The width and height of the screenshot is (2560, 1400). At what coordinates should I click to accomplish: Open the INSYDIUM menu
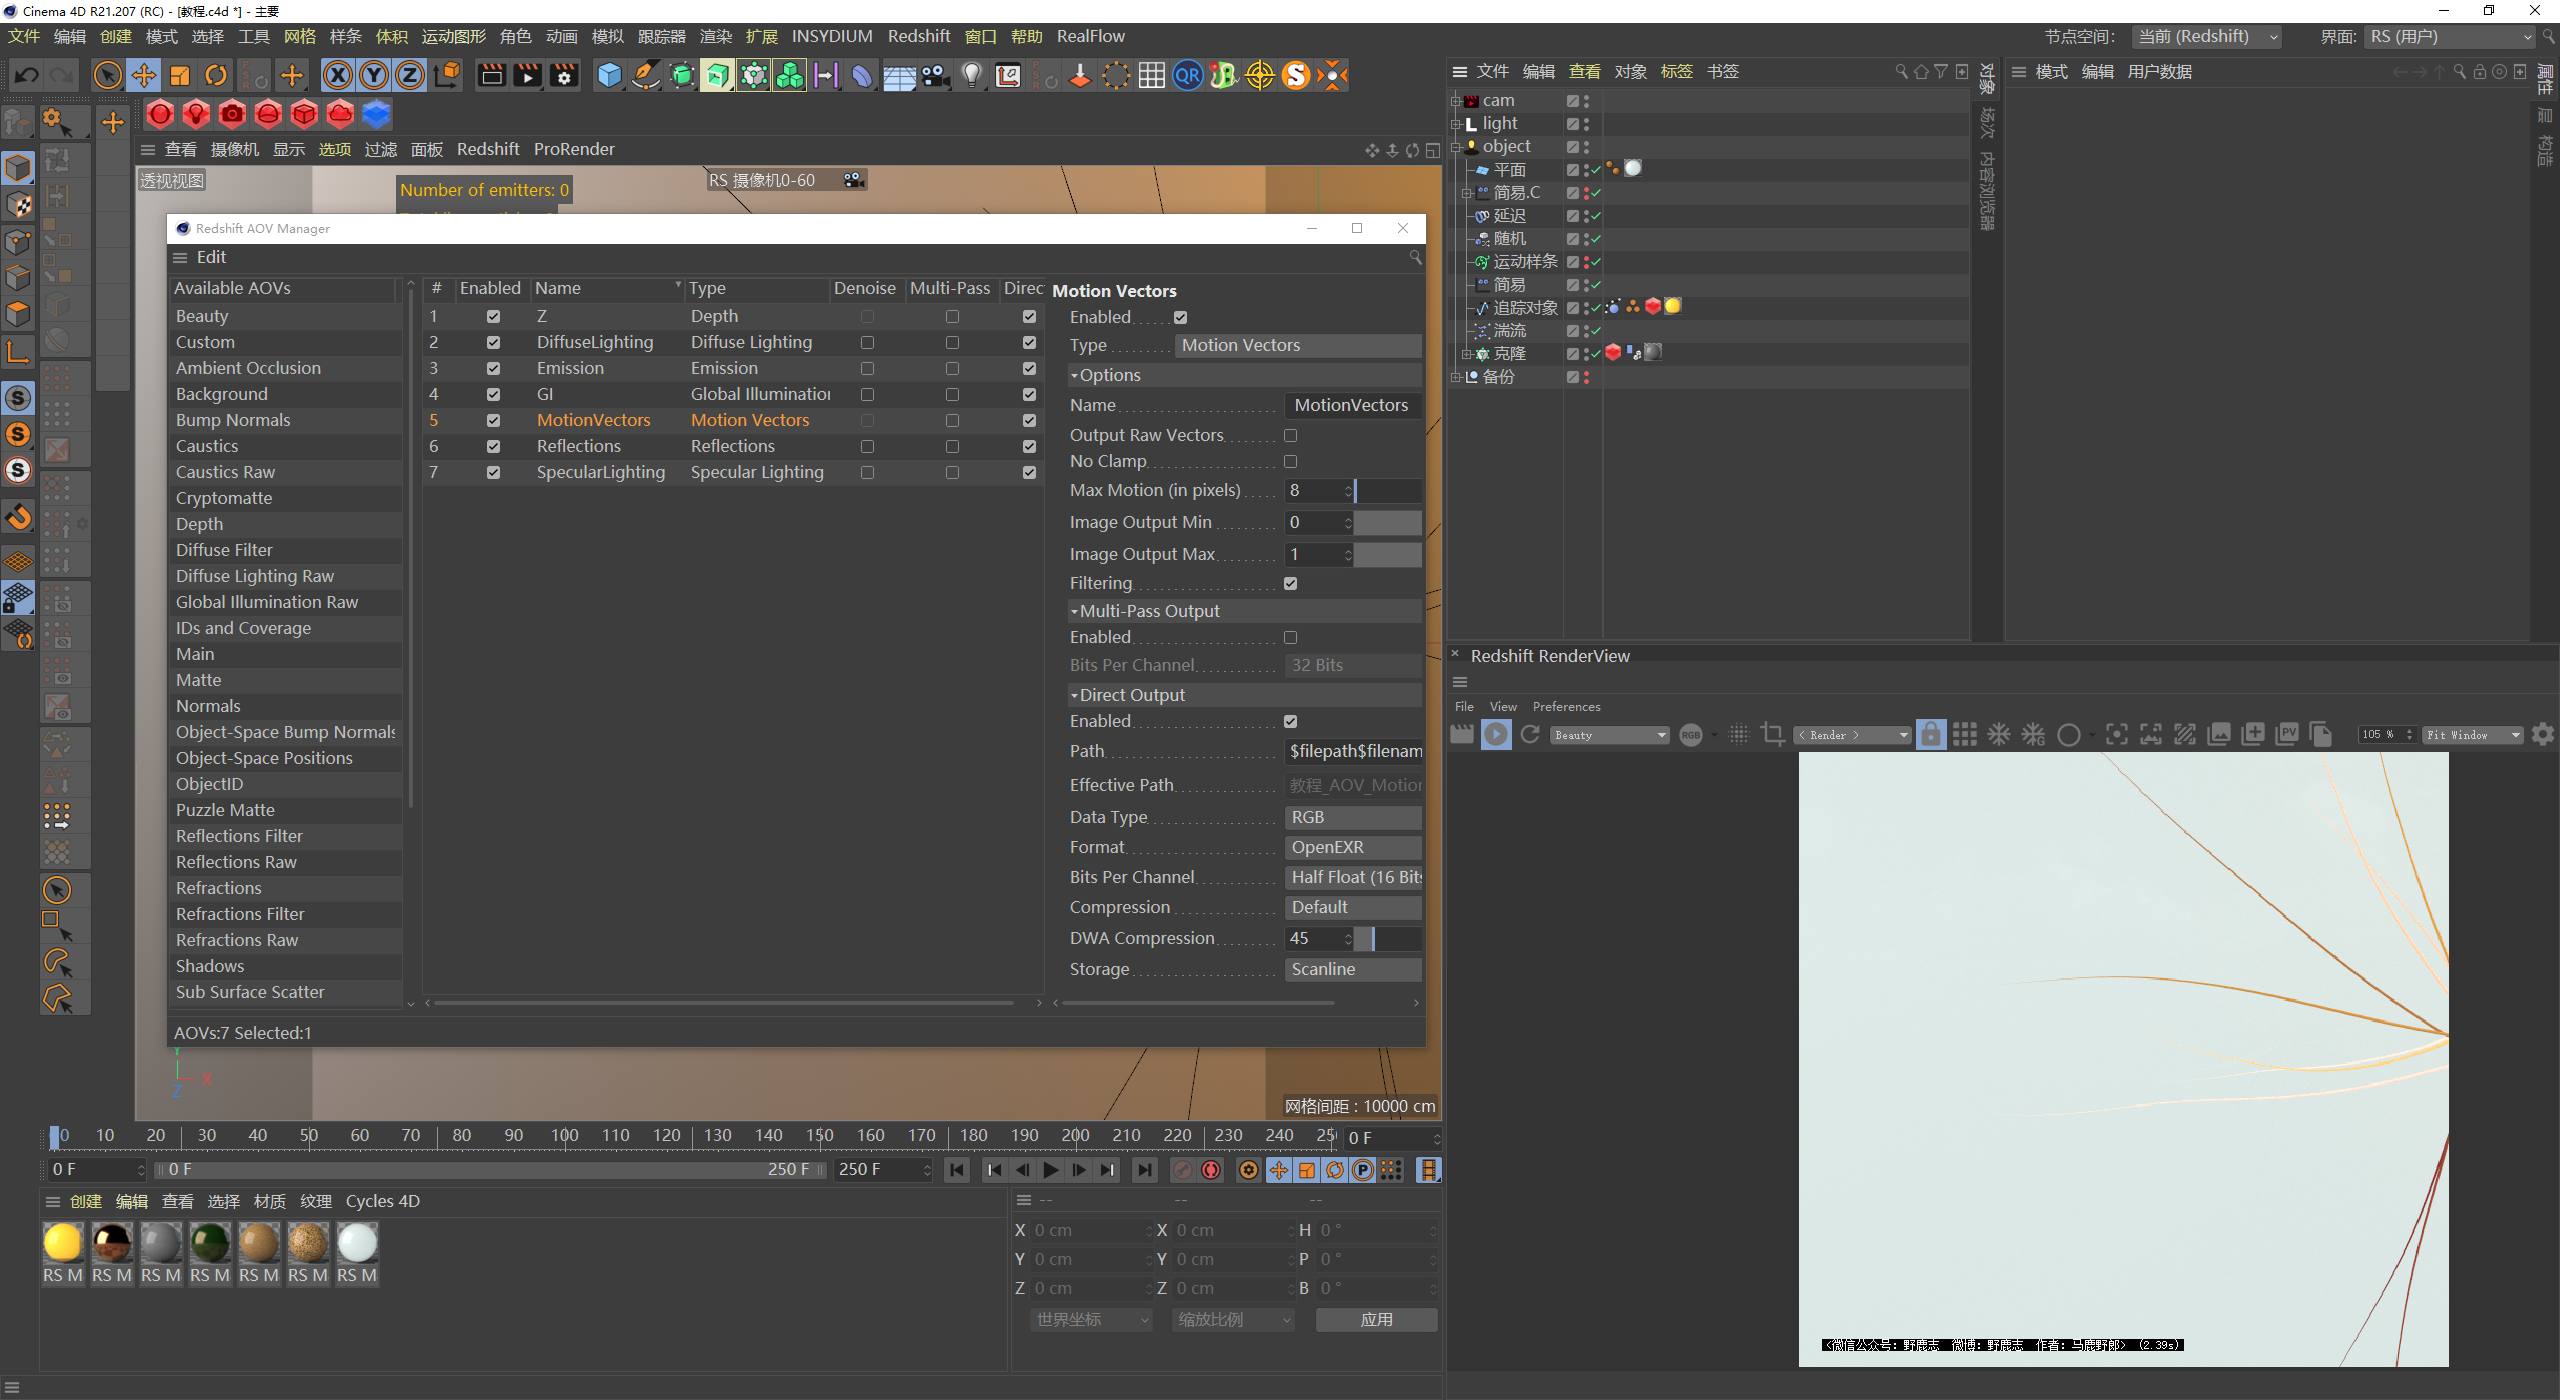point(832,36)
